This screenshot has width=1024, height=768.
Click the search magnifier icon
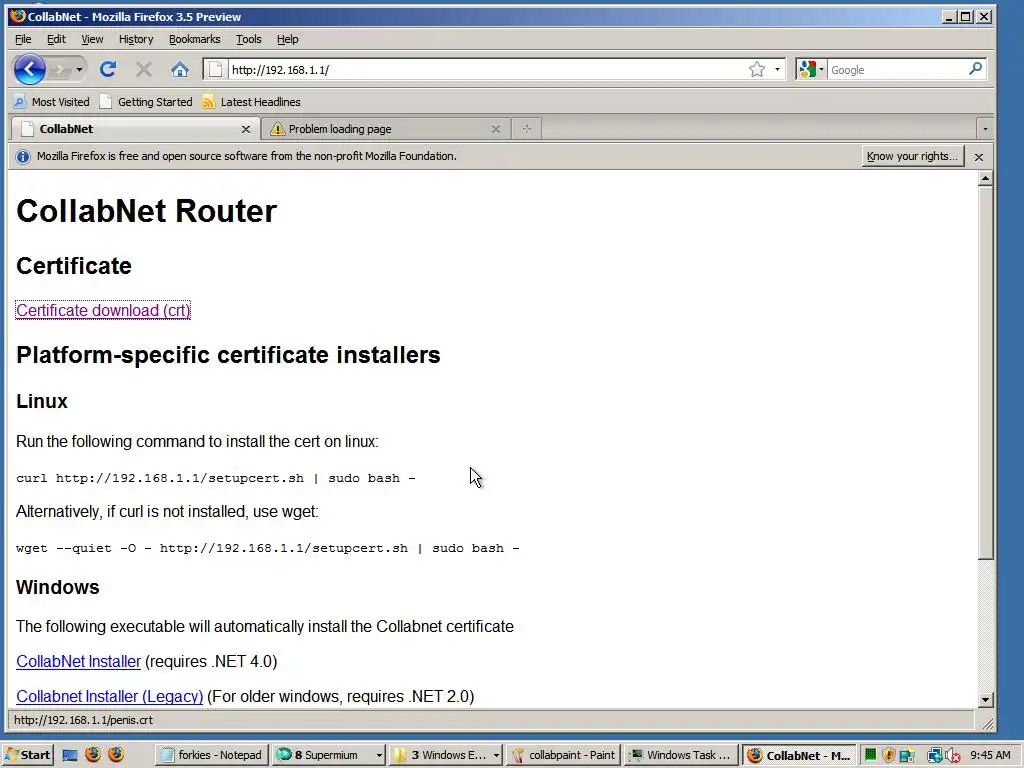(x=975, y=69)
